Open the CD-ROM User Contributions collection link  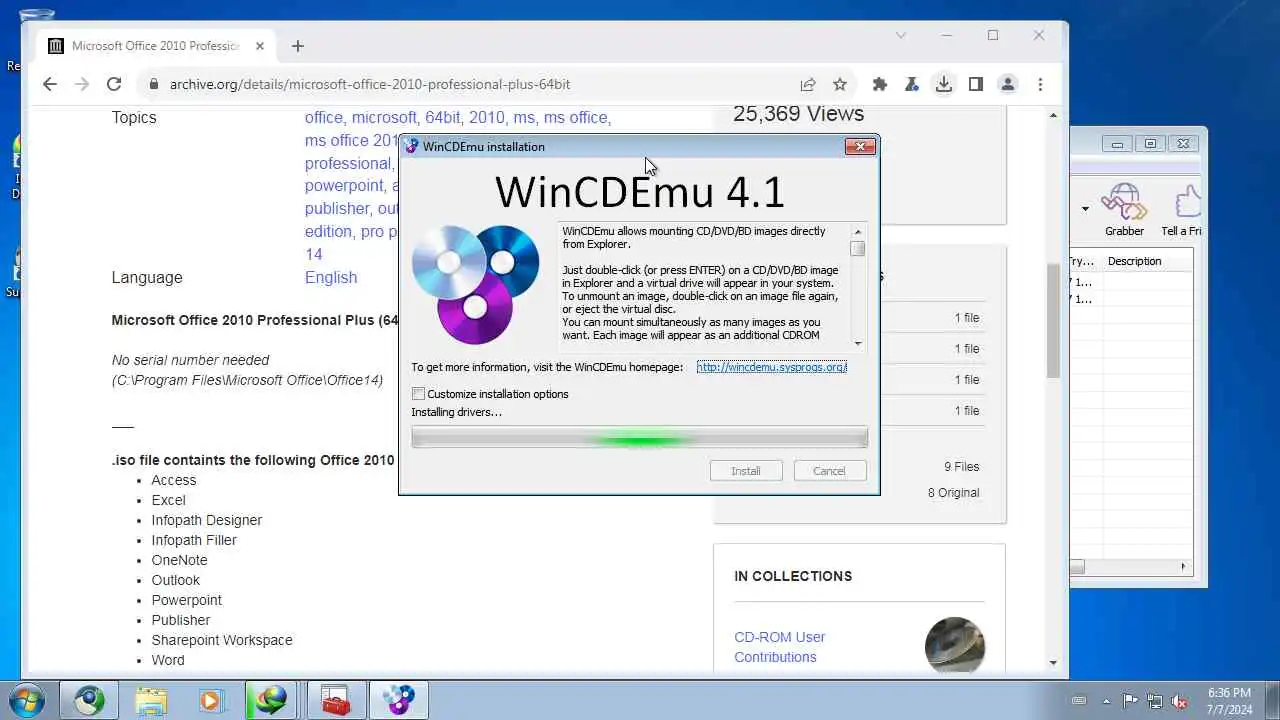780,647
